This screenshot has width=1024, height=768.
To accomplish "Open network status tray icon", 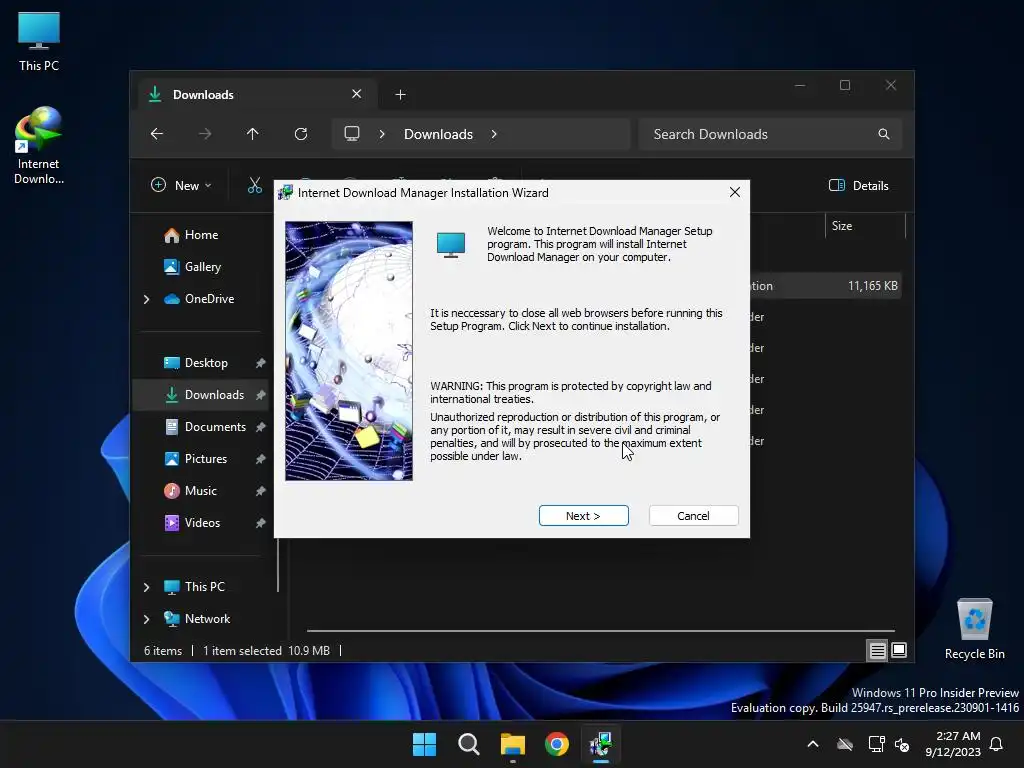I will tap(876, 744).
